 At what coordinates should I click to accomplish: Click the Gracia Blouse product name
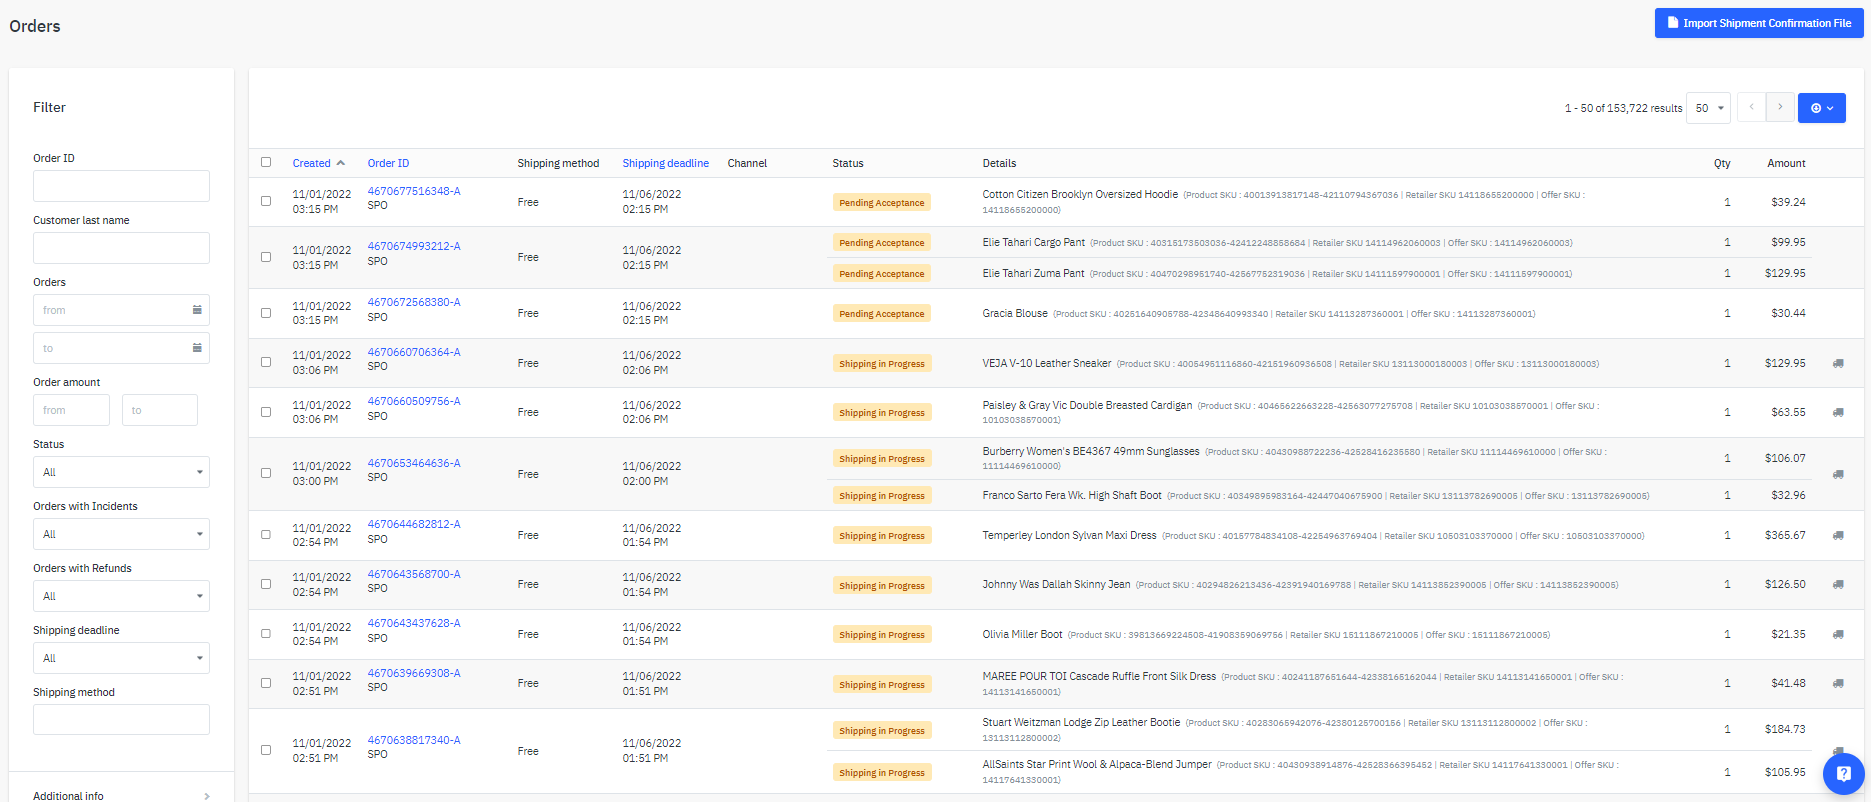pos(1015,313)
